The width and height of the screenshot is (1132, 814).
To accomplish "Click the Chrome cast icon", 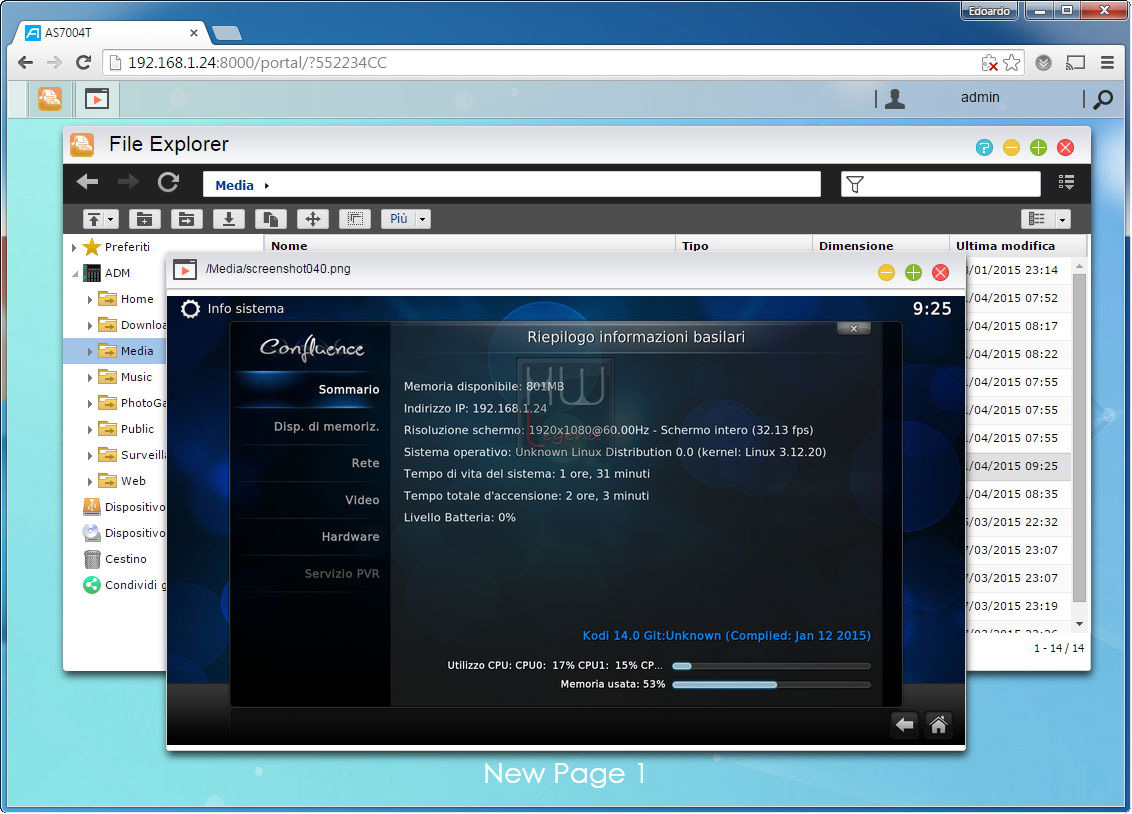I will click(1075, 63).
